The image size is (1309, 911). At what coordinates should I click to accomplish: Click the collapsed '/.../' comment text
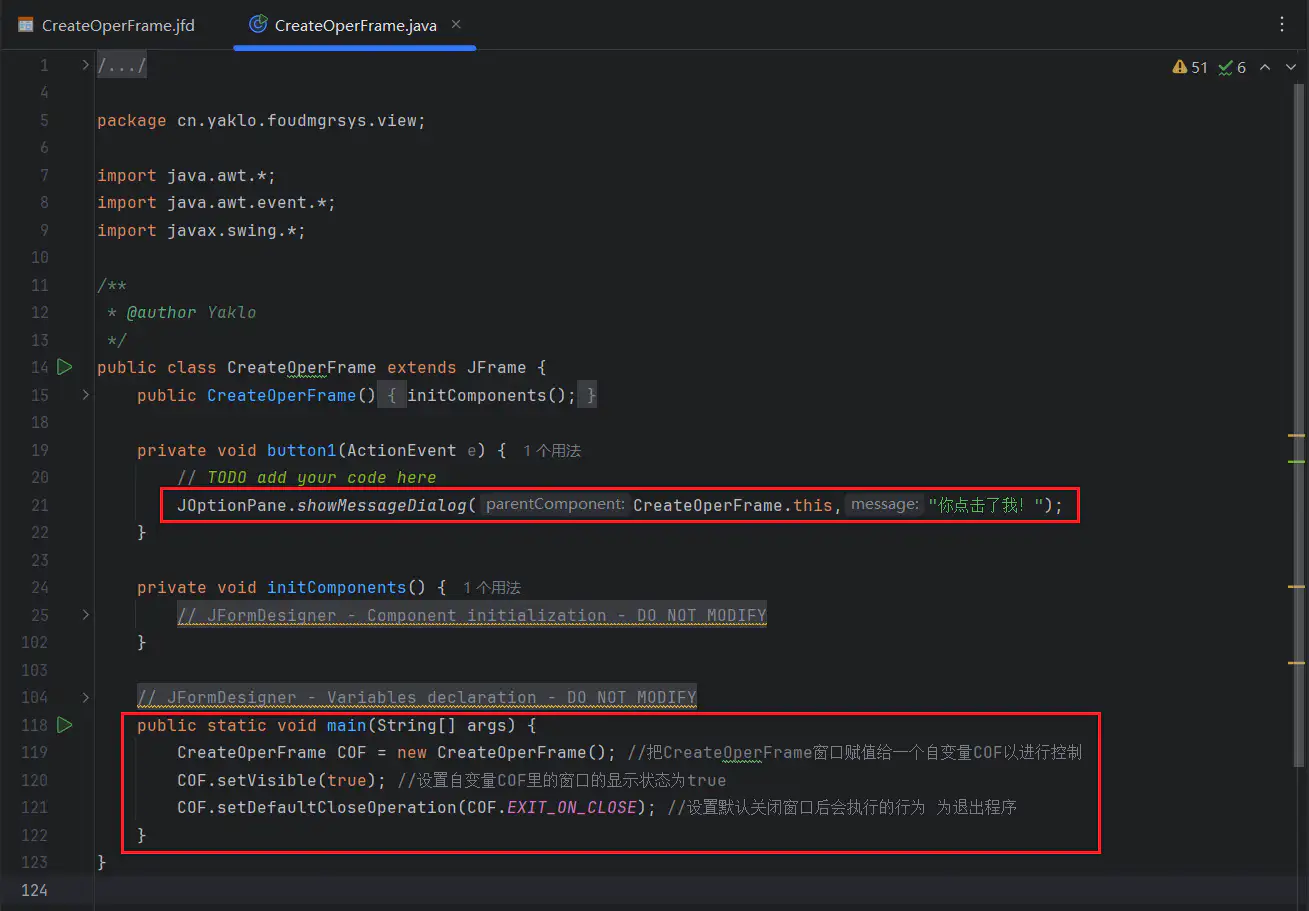(122, 66)
